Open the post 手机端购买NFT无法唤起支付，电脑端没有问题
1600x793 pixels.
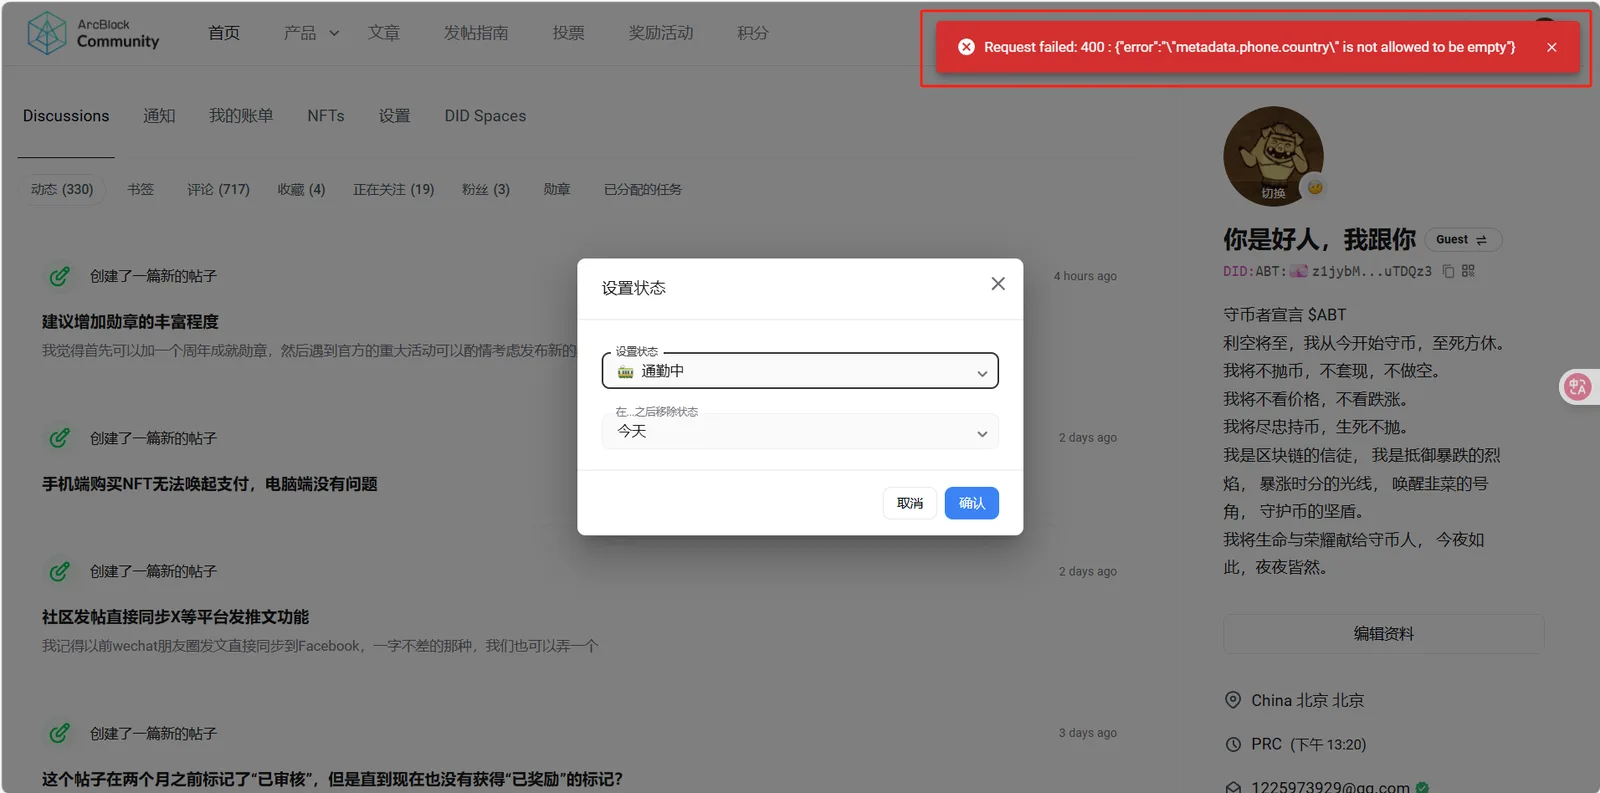coord(210,484)
